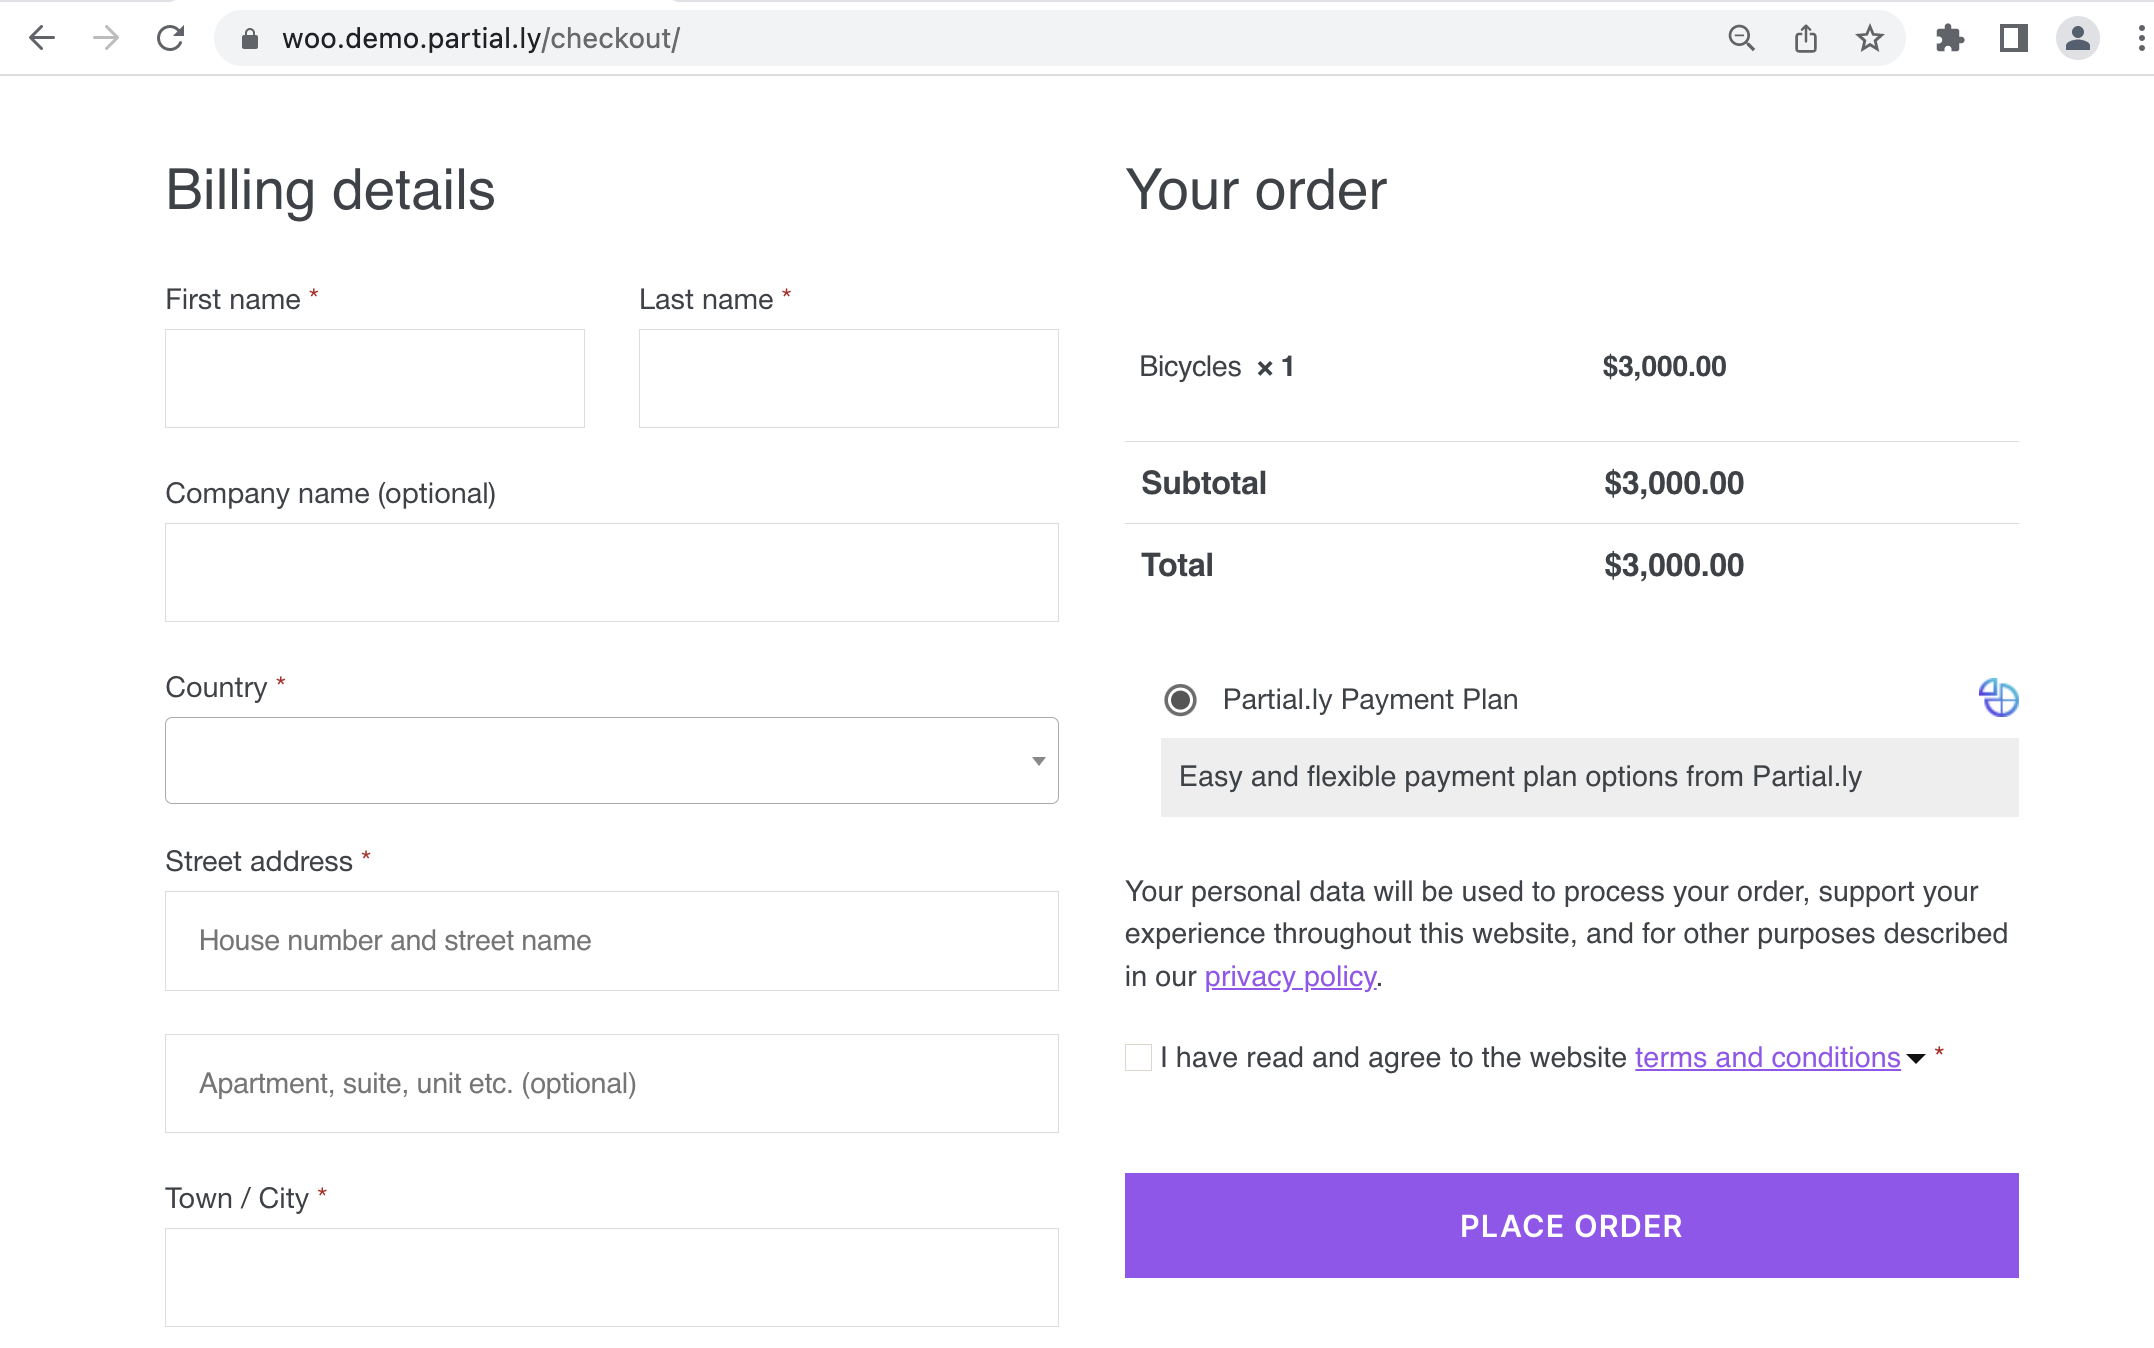Open the browser extensions puzzle icon
The image size is (2154, 1348).
1949,38
